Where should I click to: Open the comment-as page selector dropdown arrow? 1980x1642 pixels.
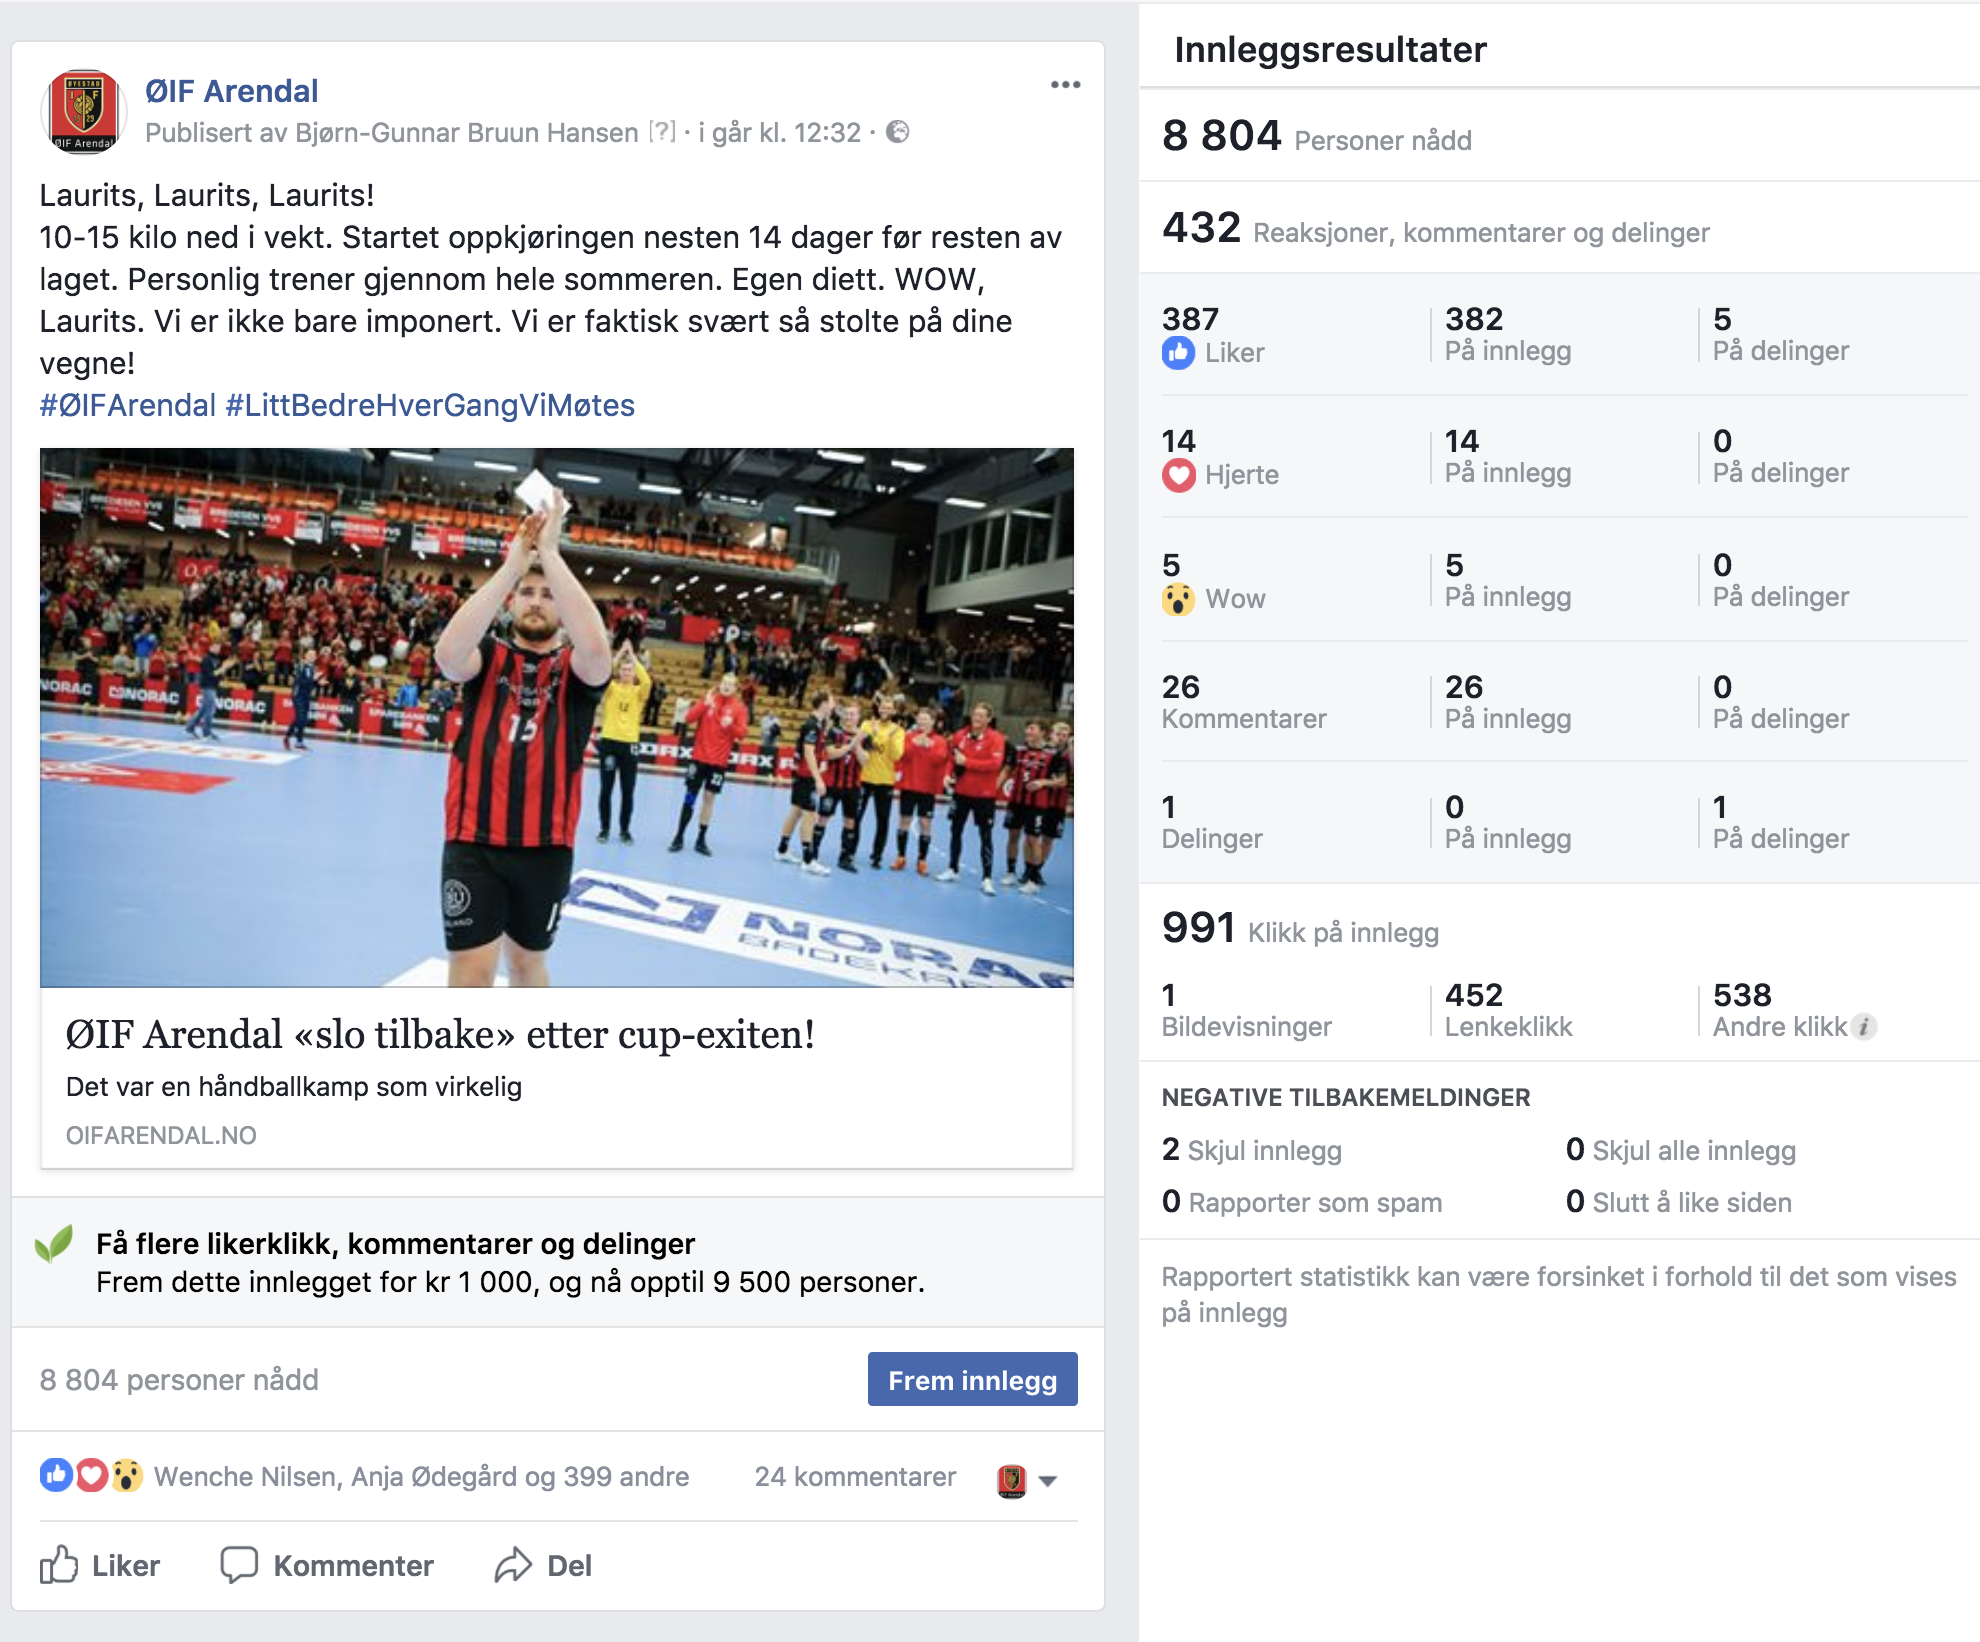click(x=1048, y=1481)
